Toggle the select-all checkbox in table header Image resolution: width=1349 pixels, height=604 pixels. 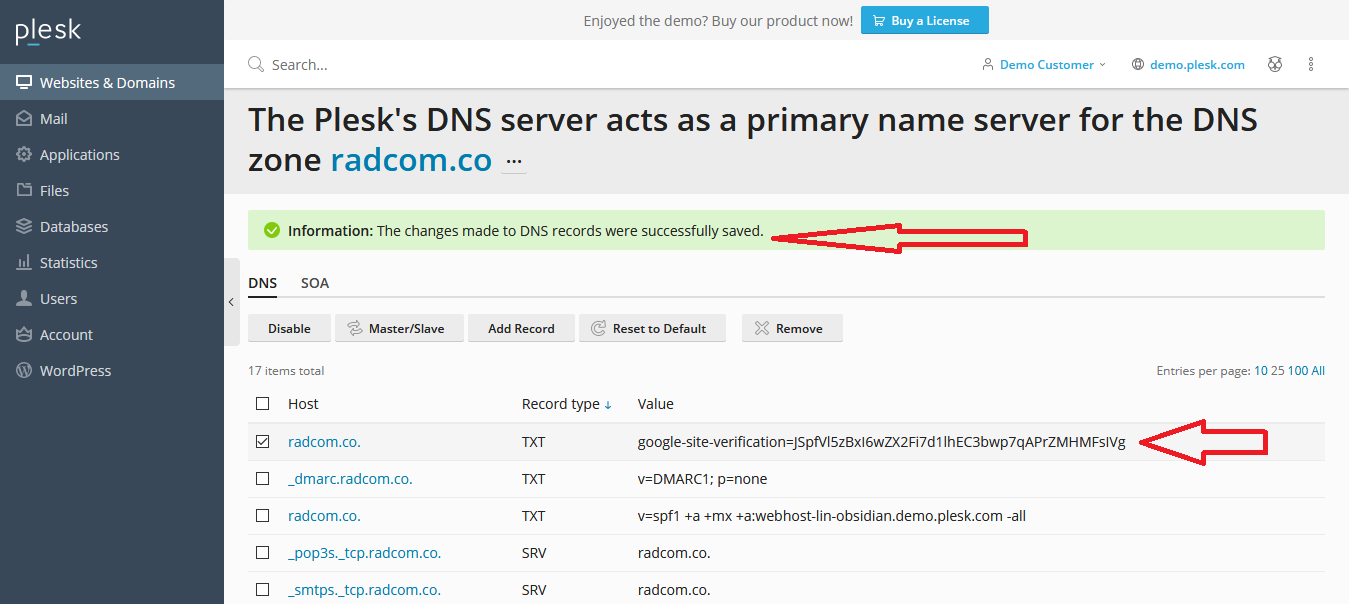[x=263, y=404]
